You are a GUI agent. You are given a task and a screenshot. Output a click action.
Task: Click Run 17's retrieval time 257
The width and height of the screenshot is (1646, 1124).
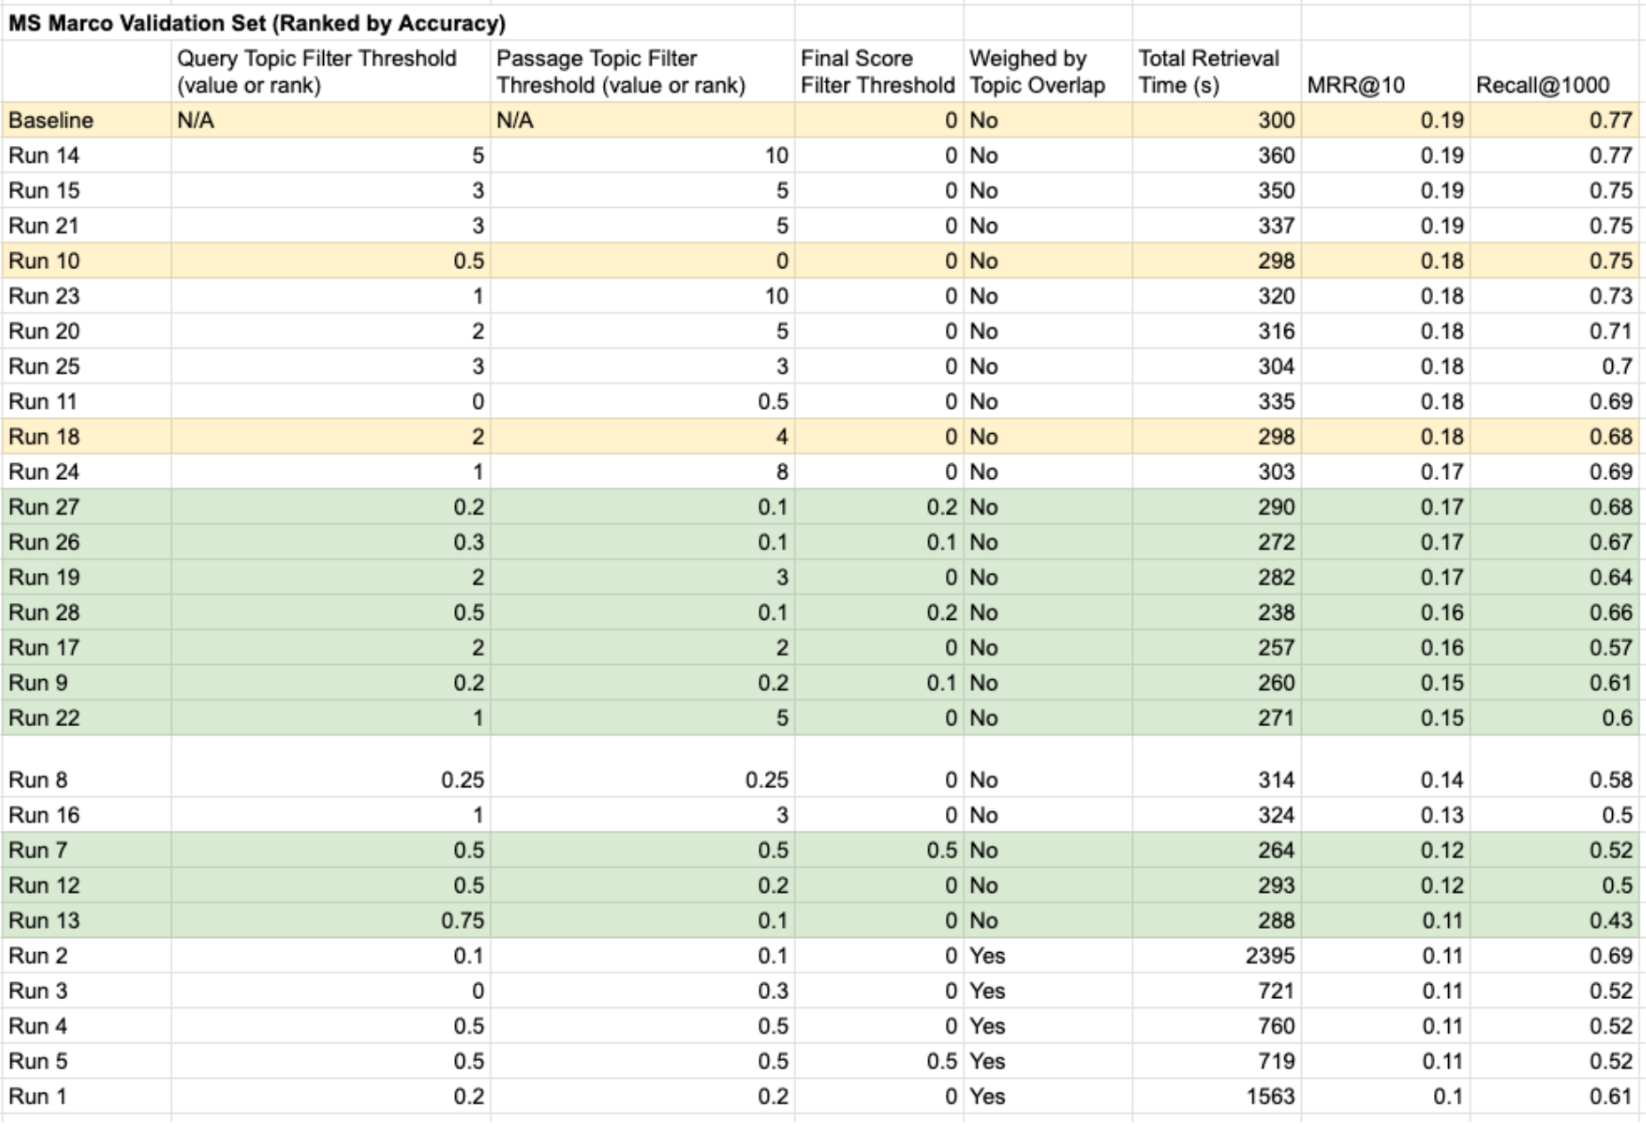click(x=1276, y=648)
